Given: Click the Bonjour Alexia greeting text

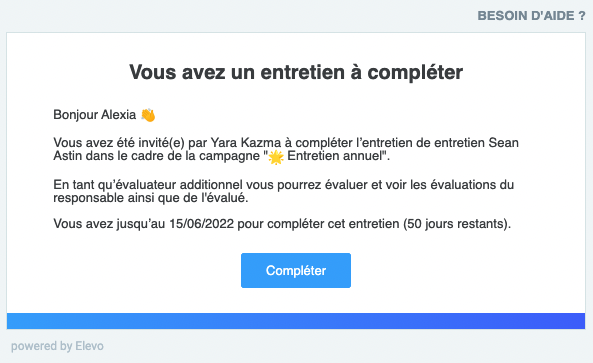Looking at the screenshot, I should pyautogui.click(x=95, y=115).
